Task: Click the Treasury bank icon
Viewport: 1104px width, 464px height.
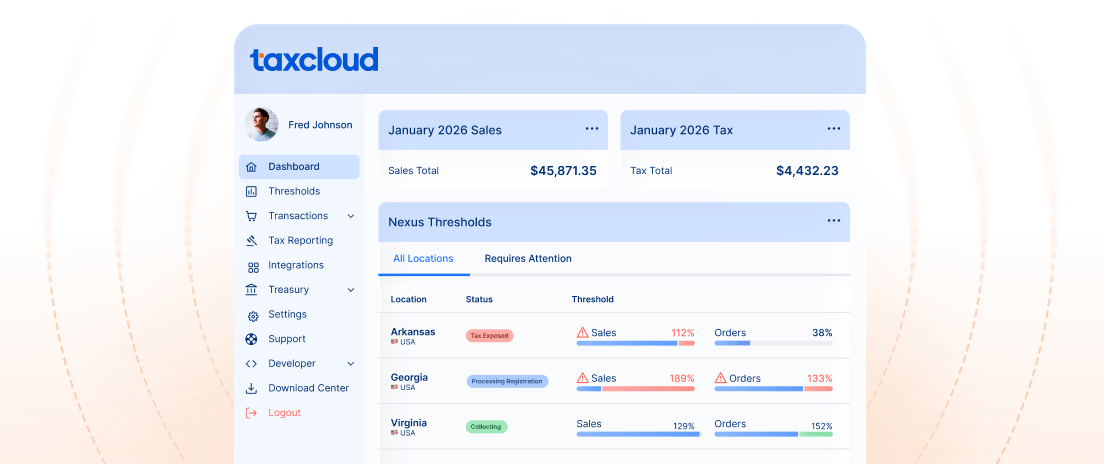Action: [x=251, y=289]
